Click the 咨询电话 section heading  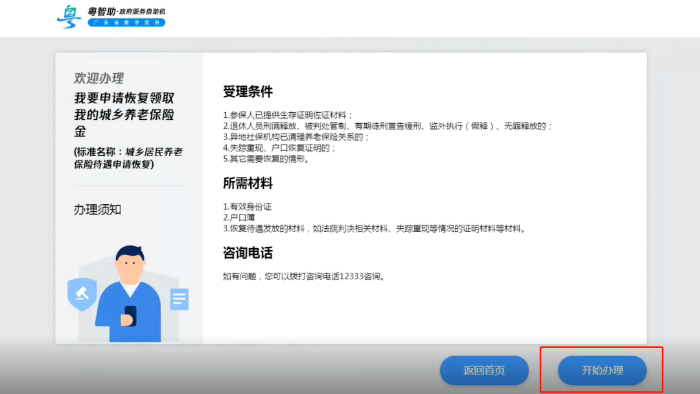[248, 253]
